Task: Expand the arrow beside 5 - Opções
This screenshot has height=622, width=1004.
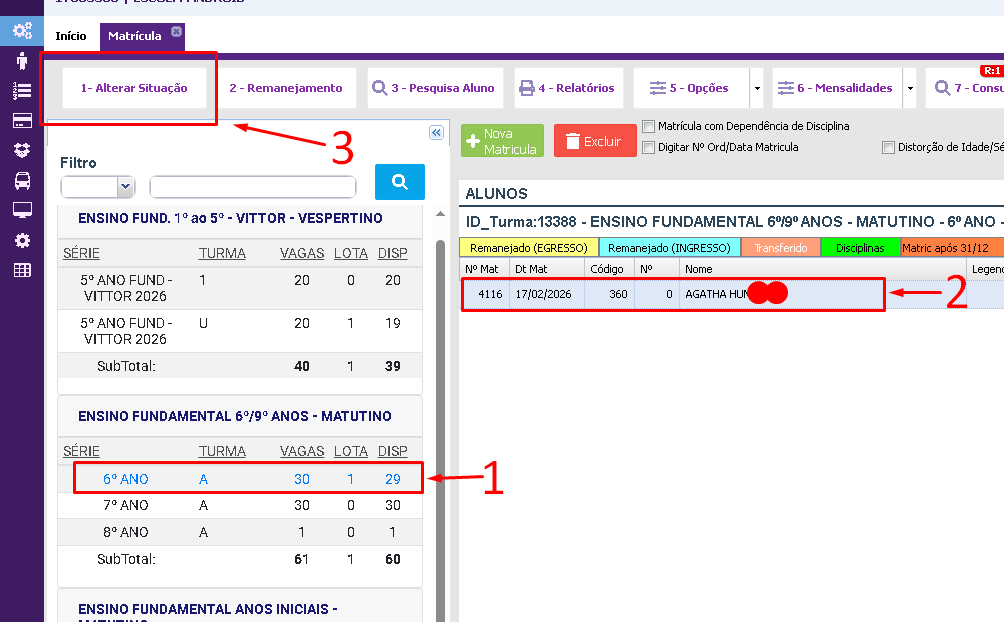Action: (757, 89)
